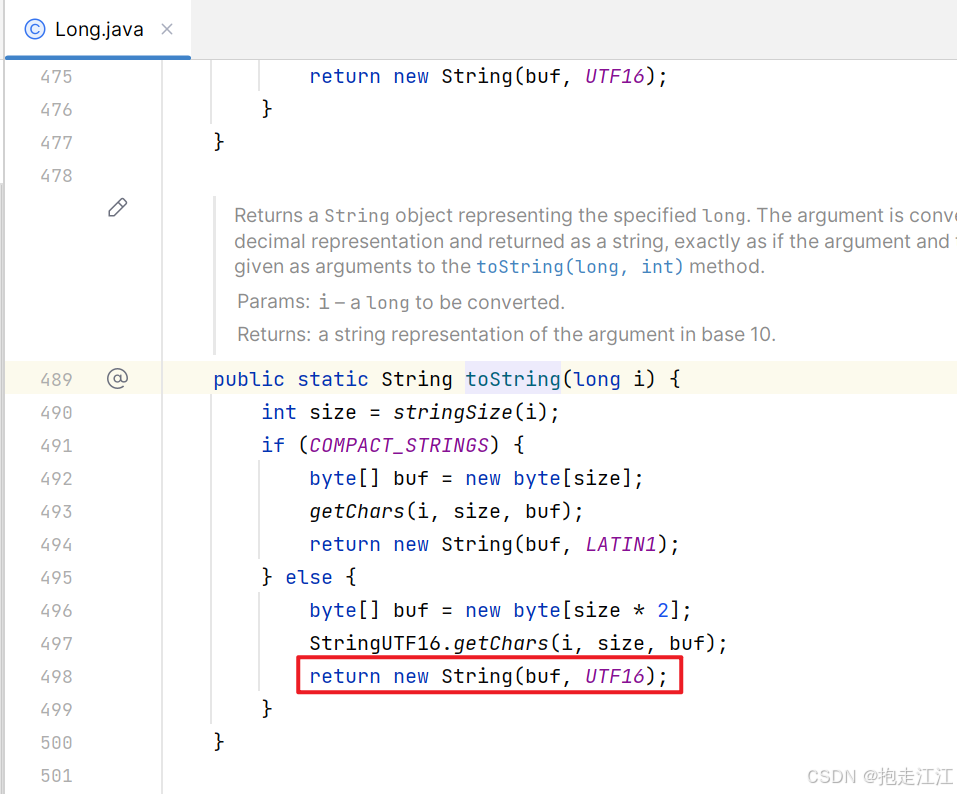957x794 pixels.
Task: Click line number 490 in gutter
Action: [56, 413]
